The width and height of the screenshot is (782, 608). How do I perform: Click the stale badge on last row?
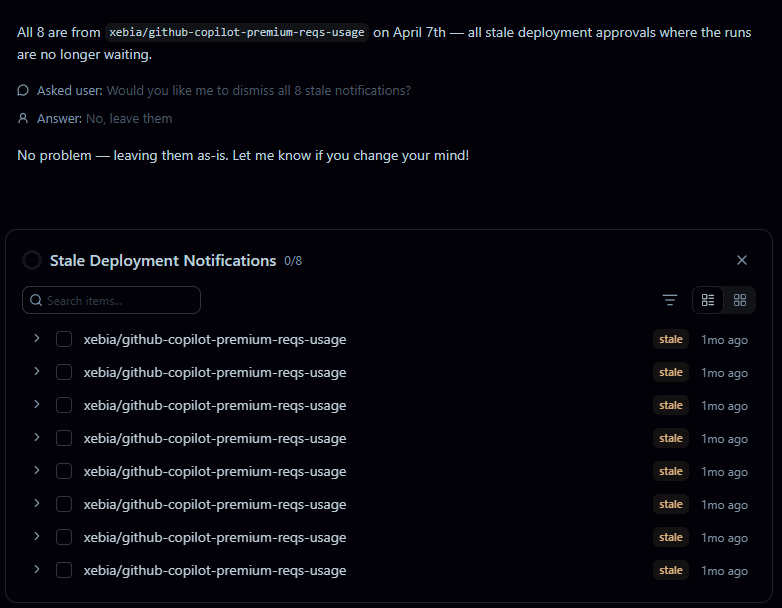(x=671, y=570)
